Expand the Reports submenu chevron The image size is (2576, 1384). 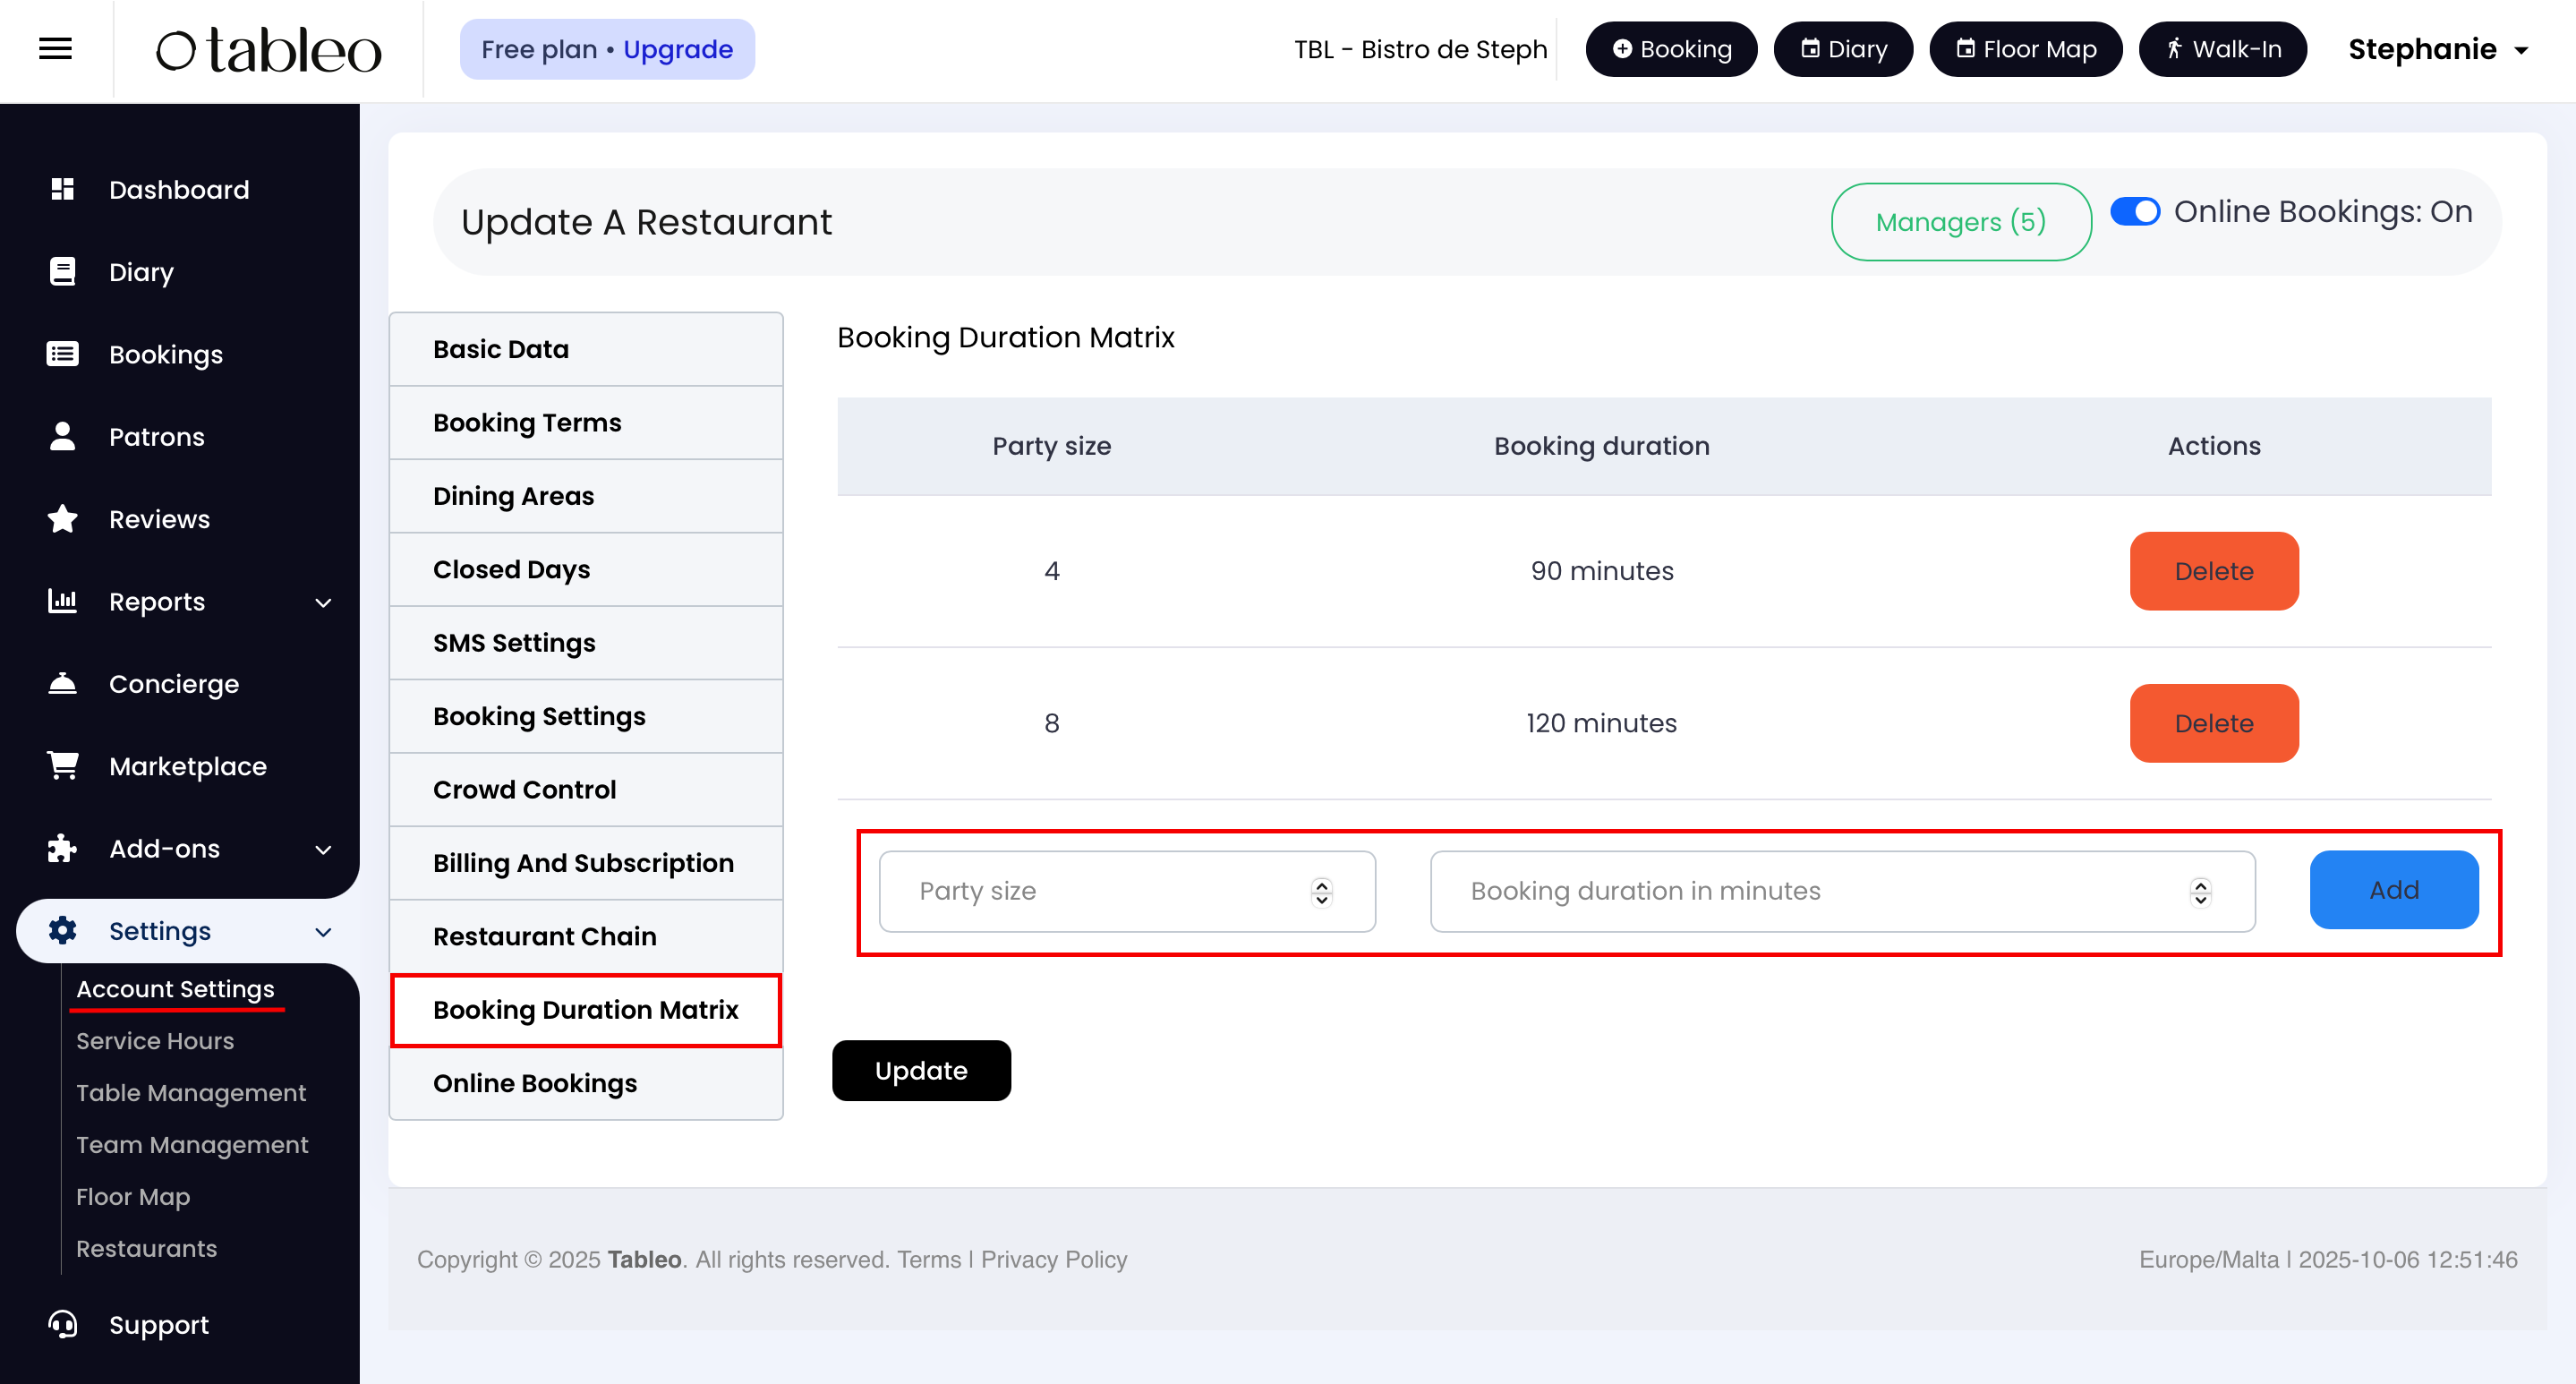click(323, 602)
